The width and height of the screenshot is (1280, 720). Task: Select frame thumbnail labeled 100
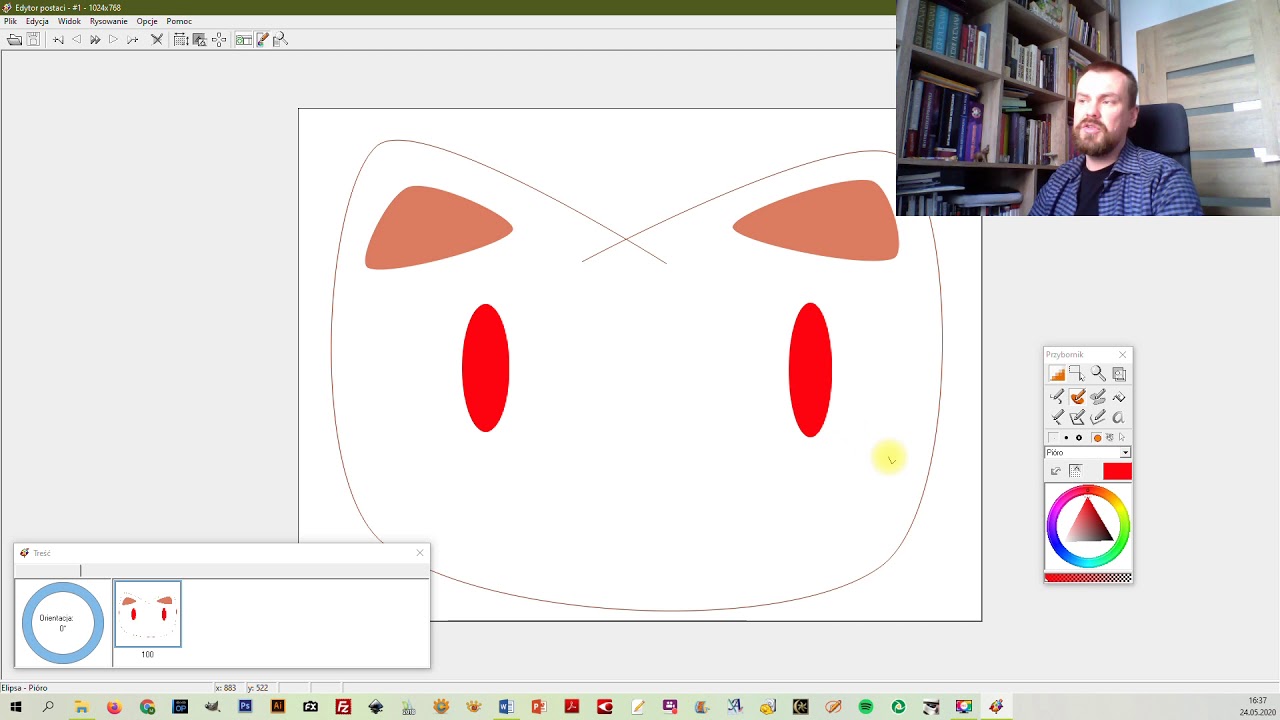click(x=148, y=614)
